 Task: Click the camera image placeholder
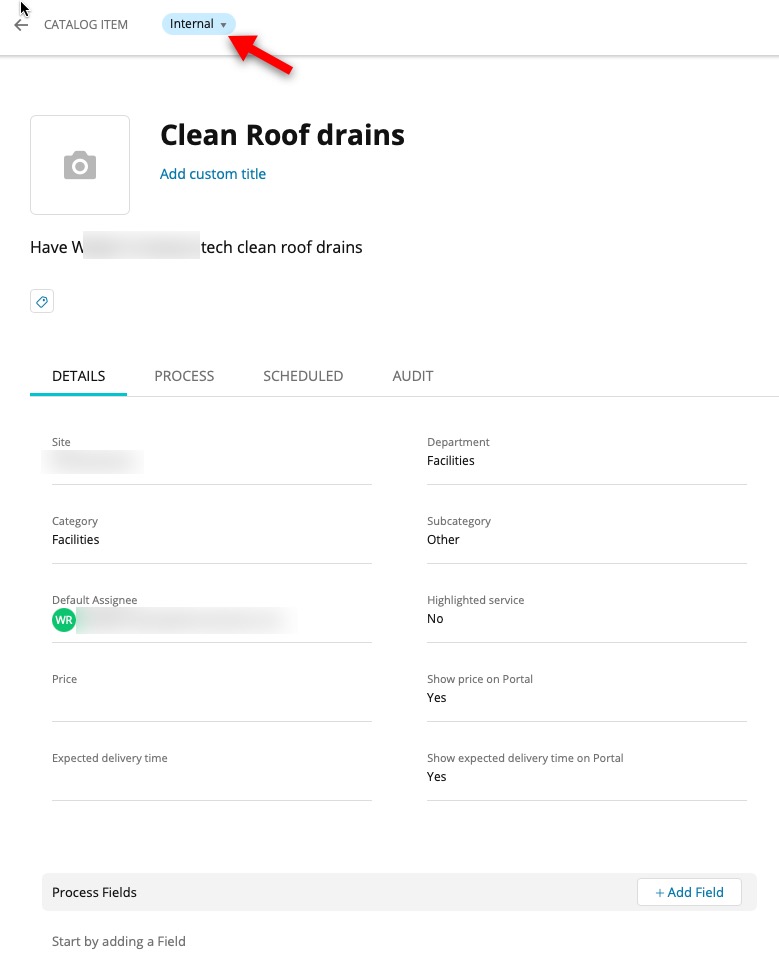80,165
